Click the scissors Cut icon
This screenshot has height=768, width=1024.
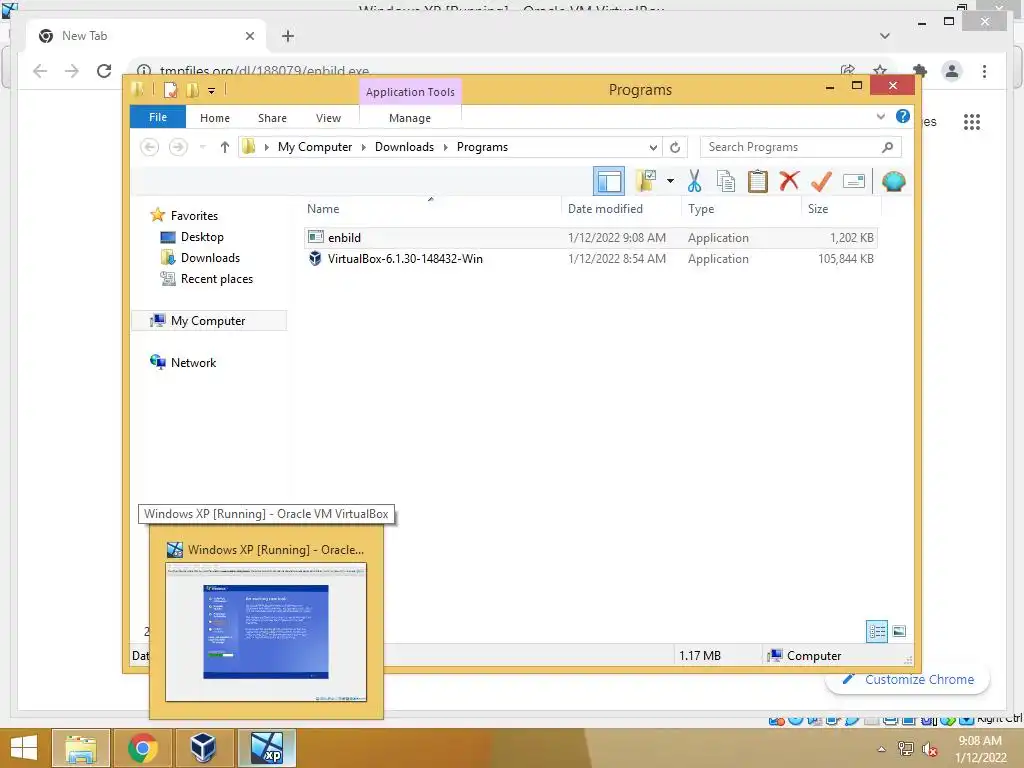[x=694, y=181]
